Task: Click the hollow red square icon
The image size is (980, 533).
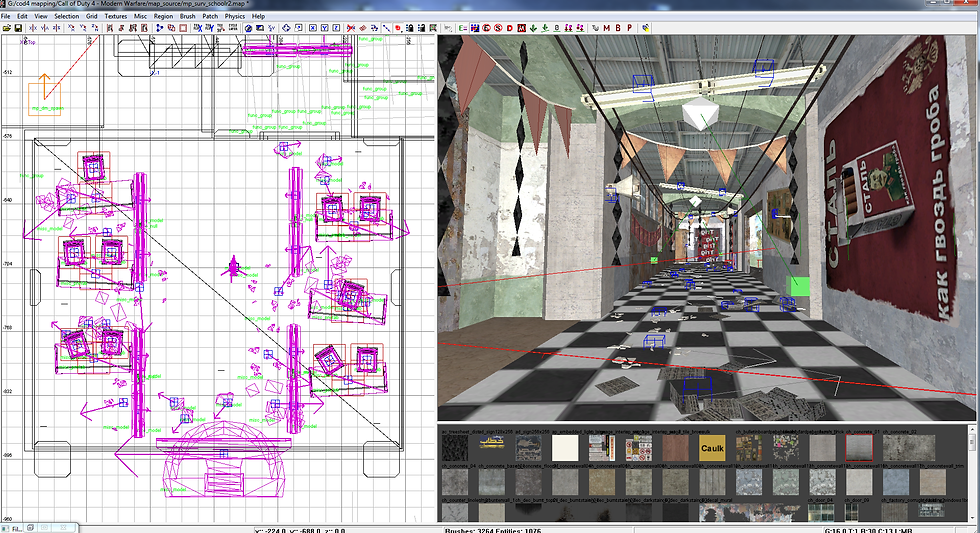Action: coord(182,28)
